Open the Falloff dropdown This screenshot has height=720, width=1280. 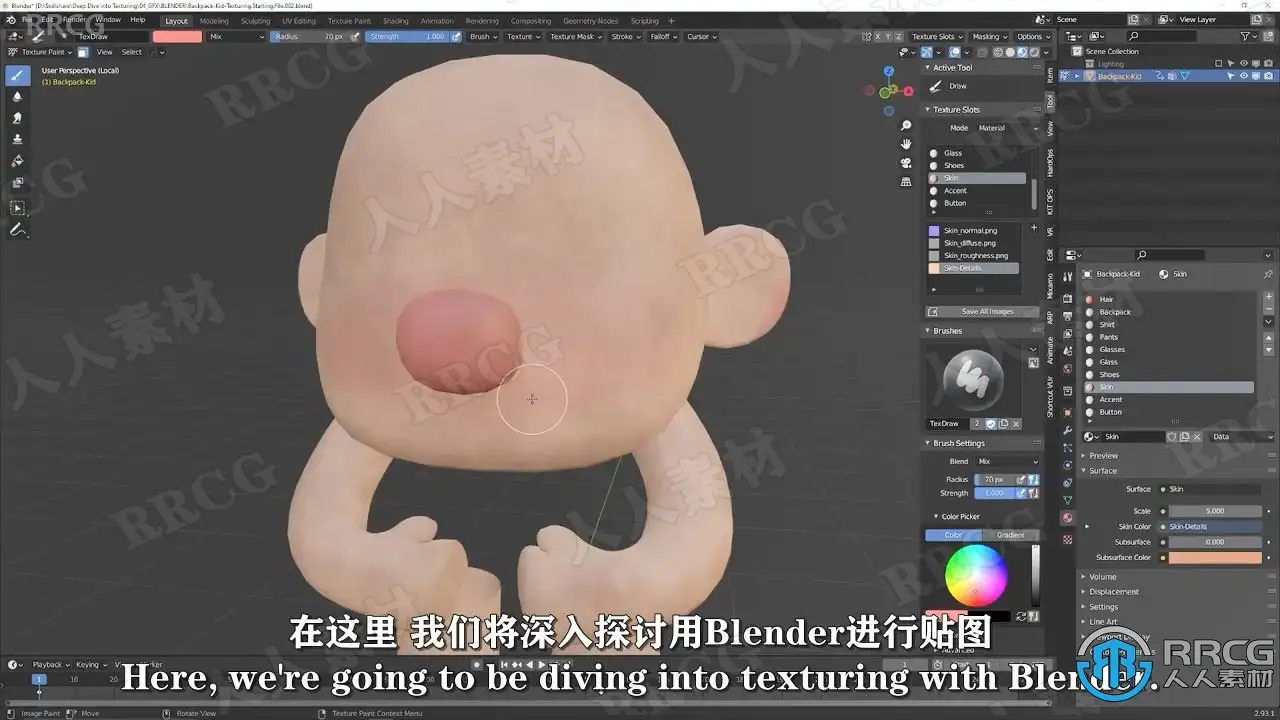[x=663, y=37]
